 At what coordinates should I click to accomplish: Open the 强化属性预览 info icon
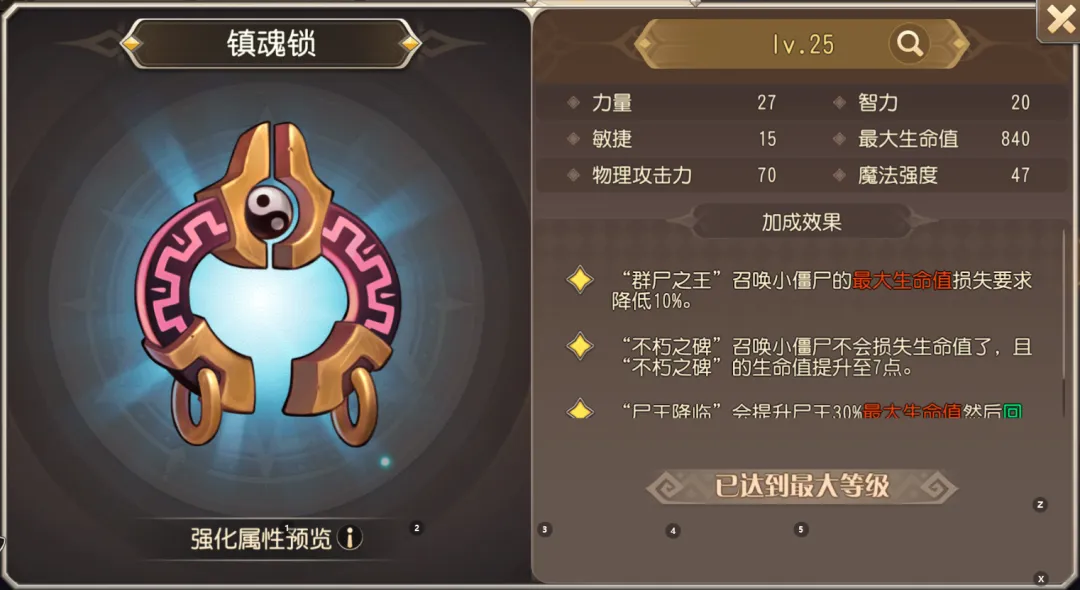350,538
